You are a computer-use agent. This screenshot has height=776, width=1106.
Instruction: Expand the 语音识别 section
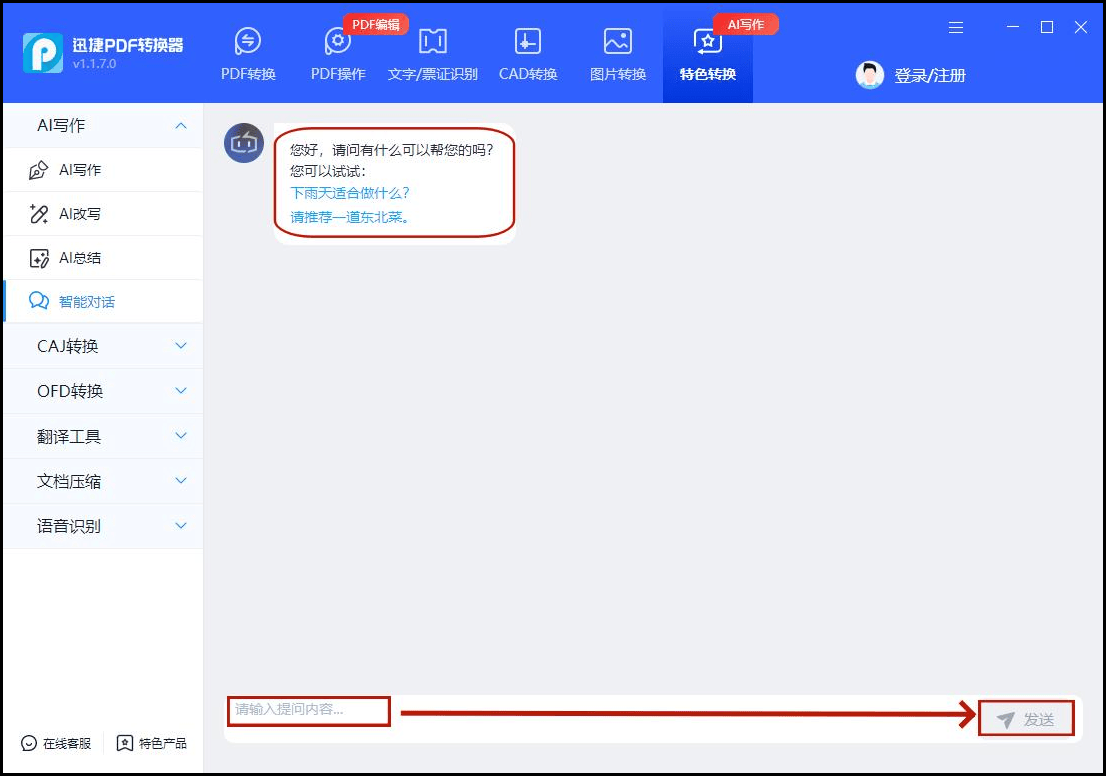pyautogui.click(x=181, y=526)
